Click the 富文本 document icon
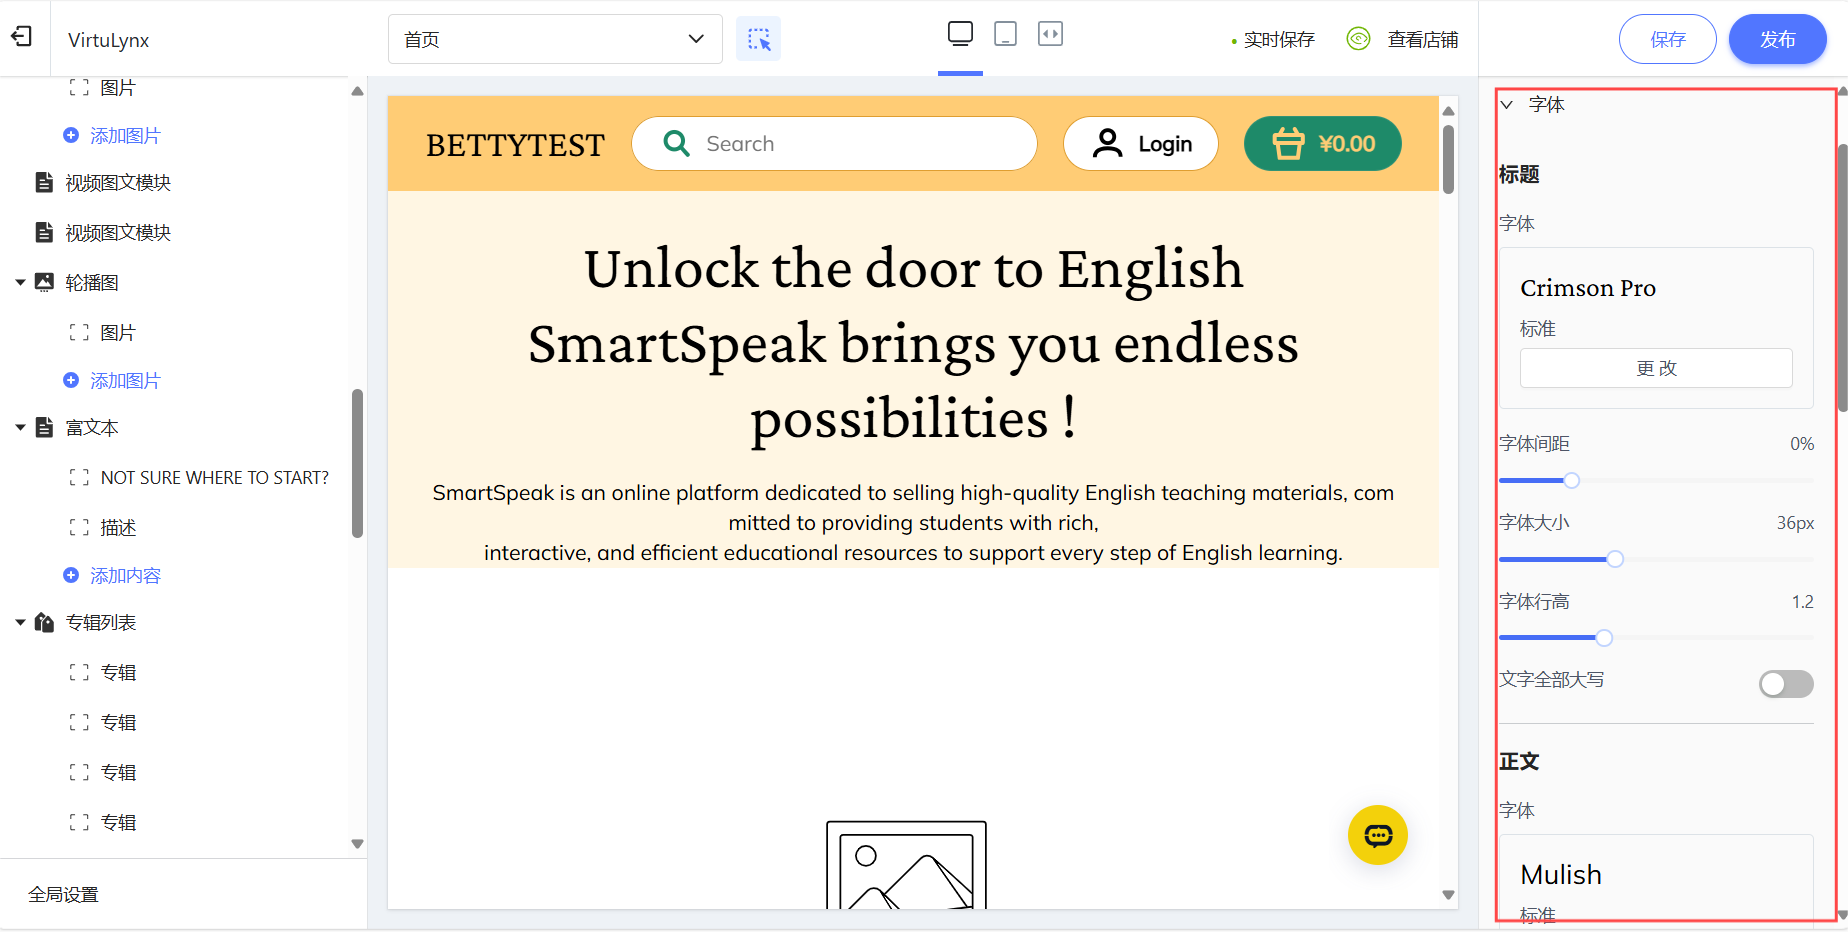Image resolution: width=1848 pixels, height=932 pixels. pyautogui.click(x=44, y=427)
